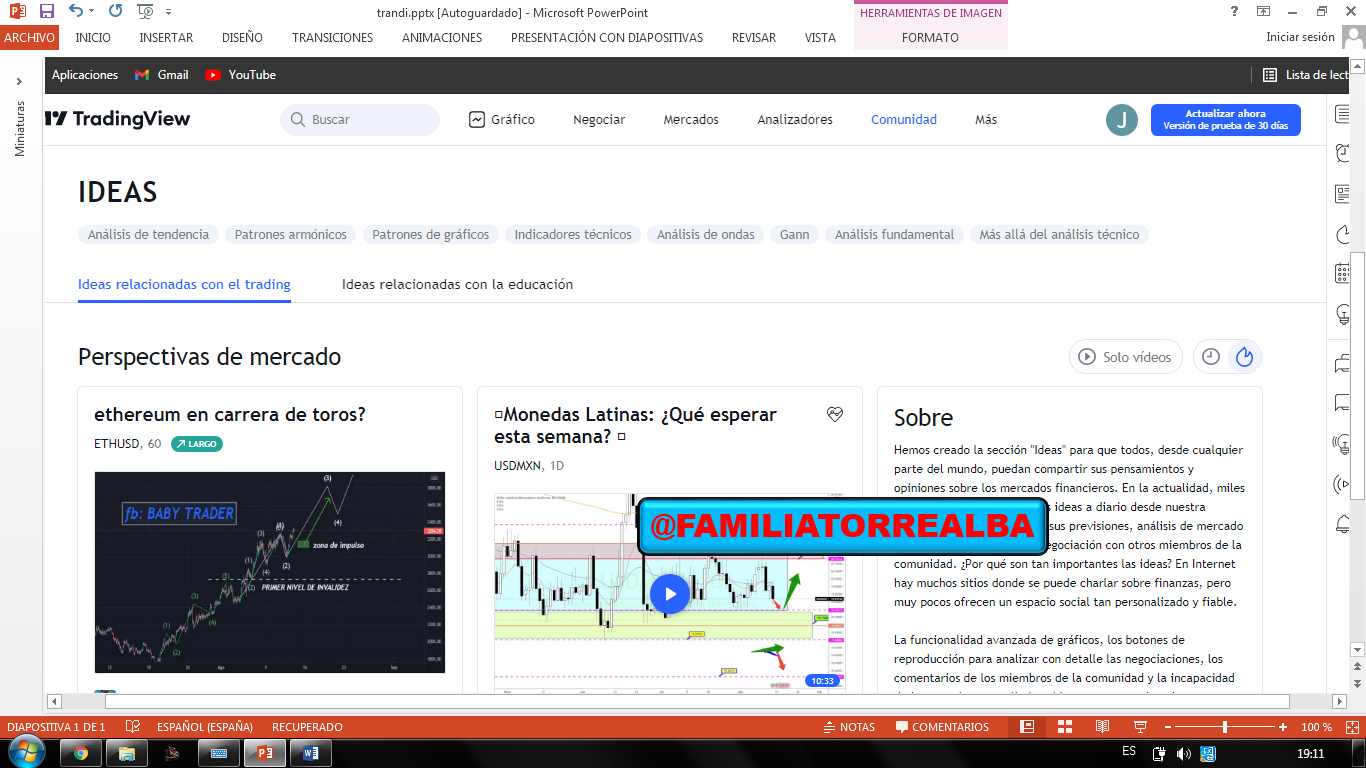
Task: Open the ethereum en carrera de toros idea
Action: tap(230, 415)
